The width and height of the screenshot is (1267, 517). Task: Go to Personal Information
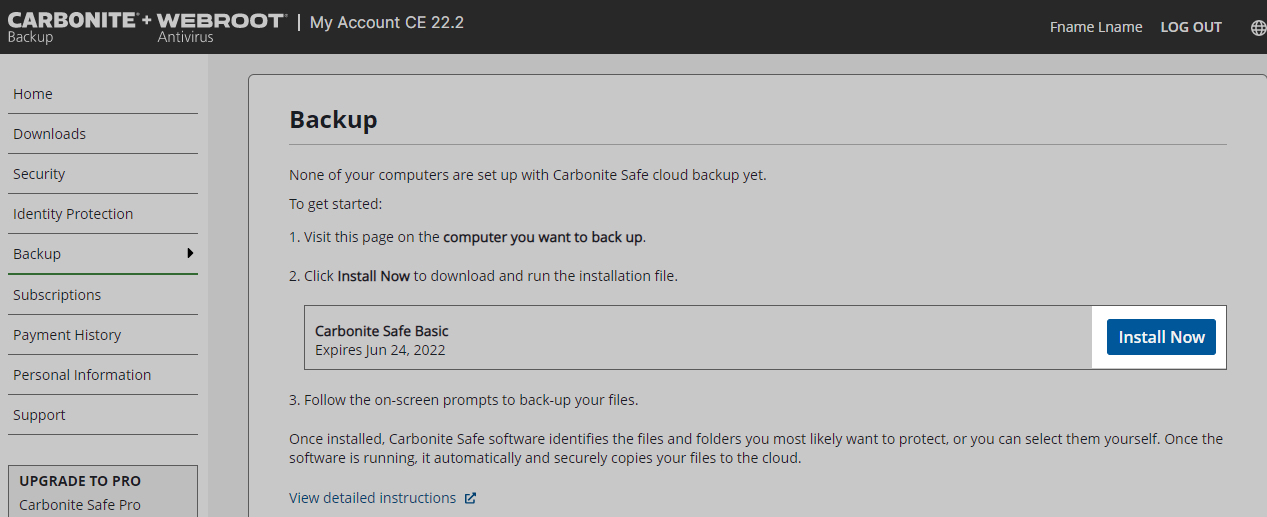pyautogui.click(x=82, y=375)
